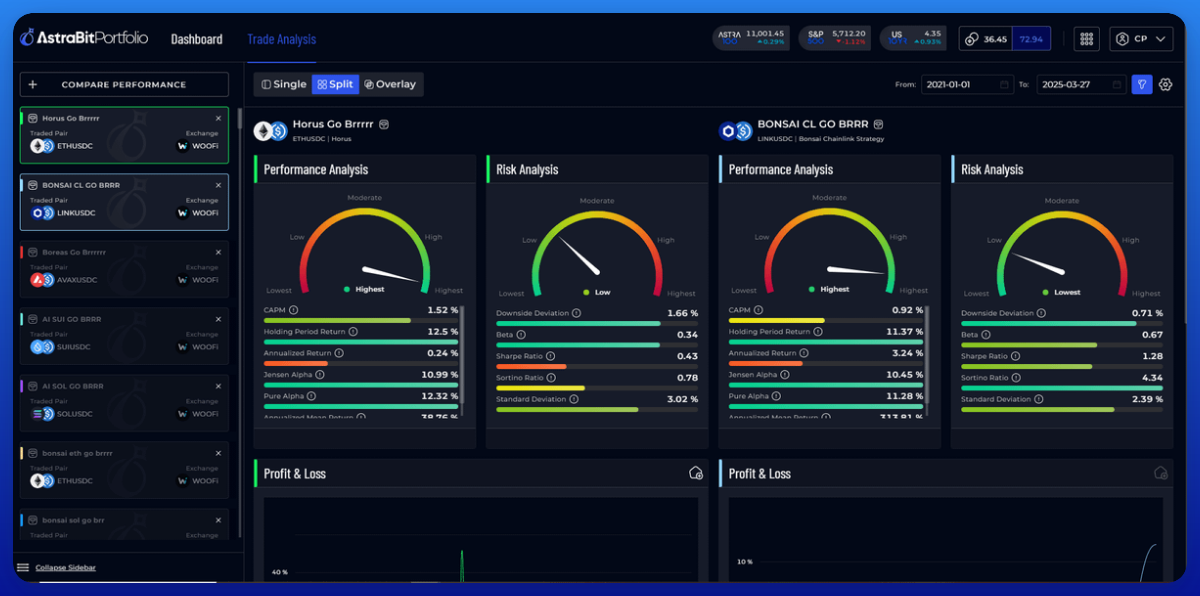
Task: Click info icon for Horus Standard Deviation
Action: coord(574,399)
